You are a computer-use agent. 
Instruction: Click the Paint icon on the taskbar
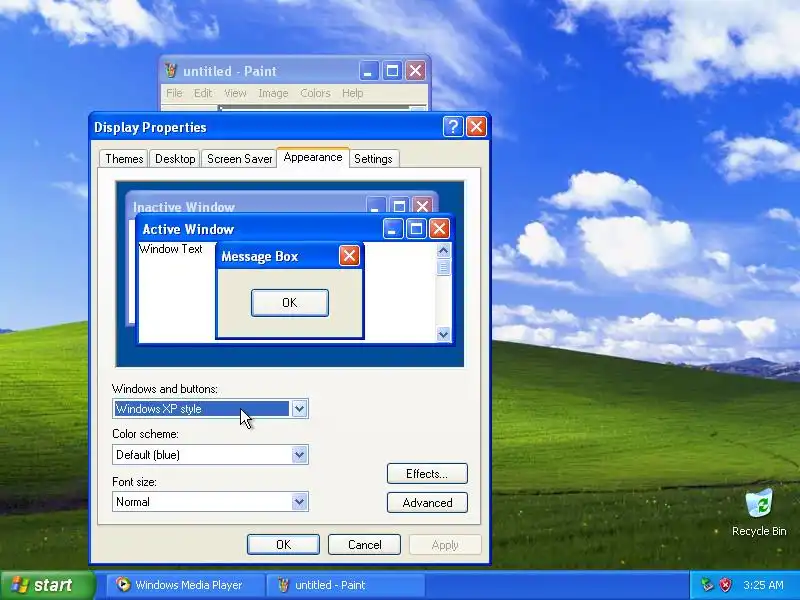click(x=283, y=585)
